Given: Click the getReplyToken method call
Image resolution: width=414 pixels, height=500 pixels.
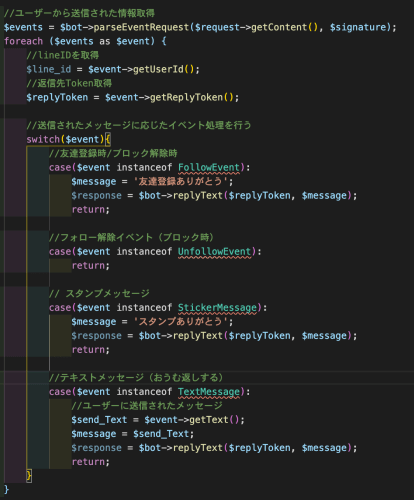Looking at the screenshot, I should tap(186, 97).
